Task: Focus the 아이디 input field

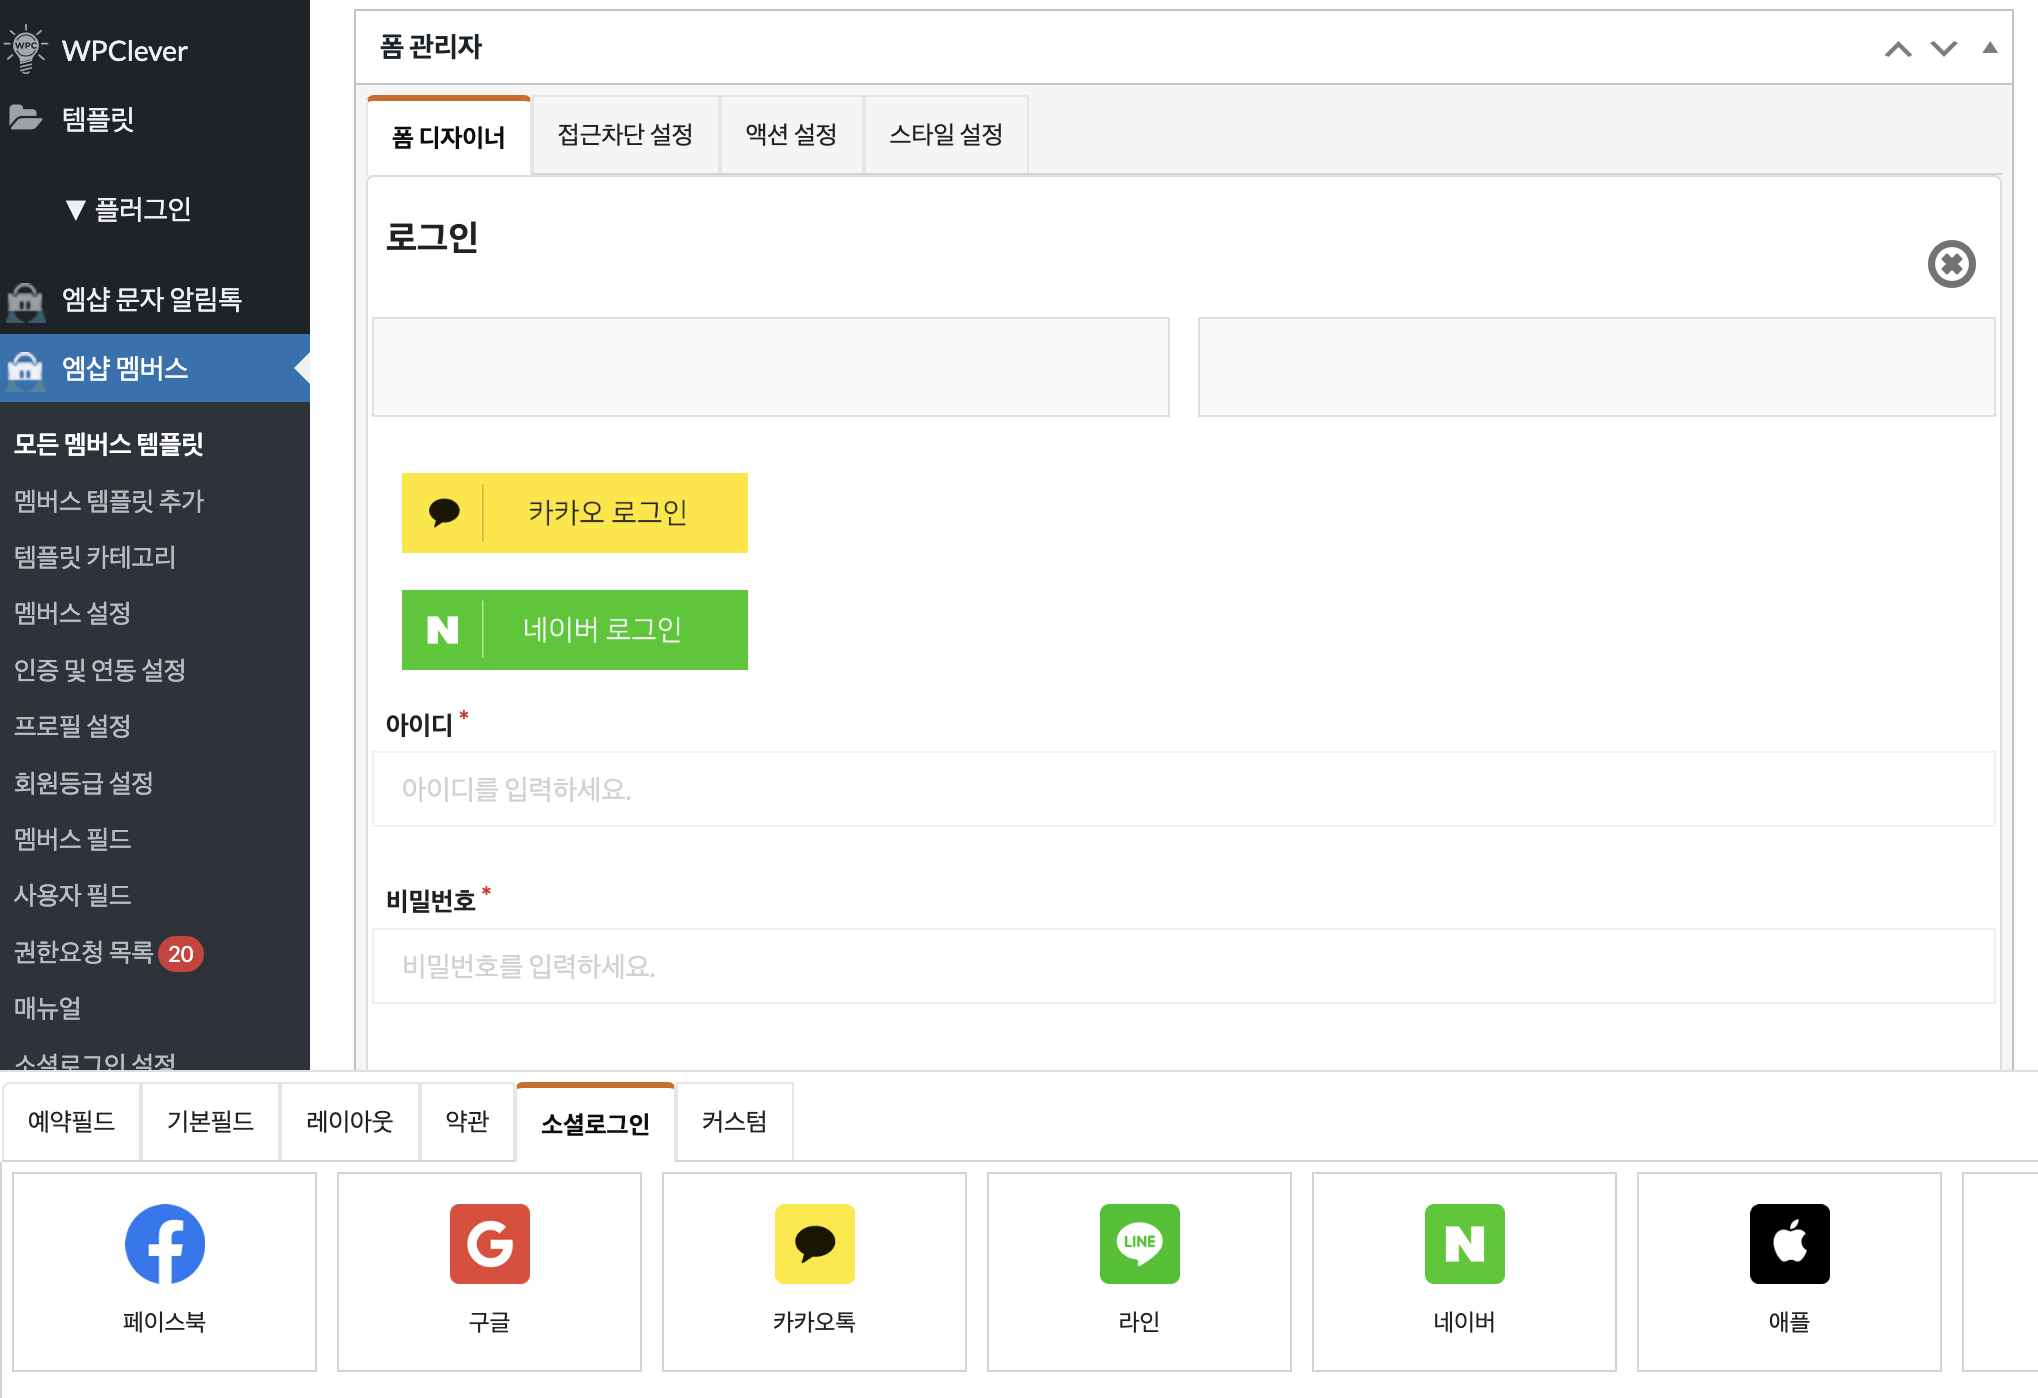Action: pos(1184,789)
